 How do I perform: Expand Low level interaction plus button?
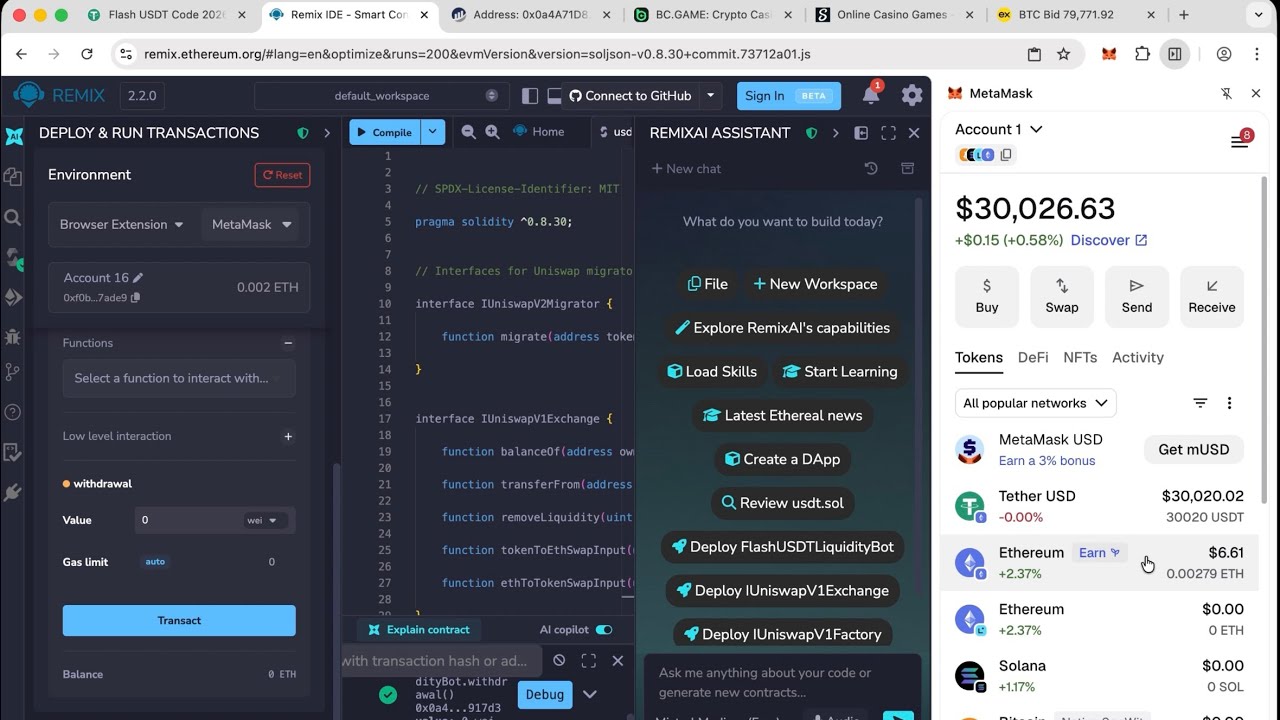pyautogui.click(x=288, y=436)
